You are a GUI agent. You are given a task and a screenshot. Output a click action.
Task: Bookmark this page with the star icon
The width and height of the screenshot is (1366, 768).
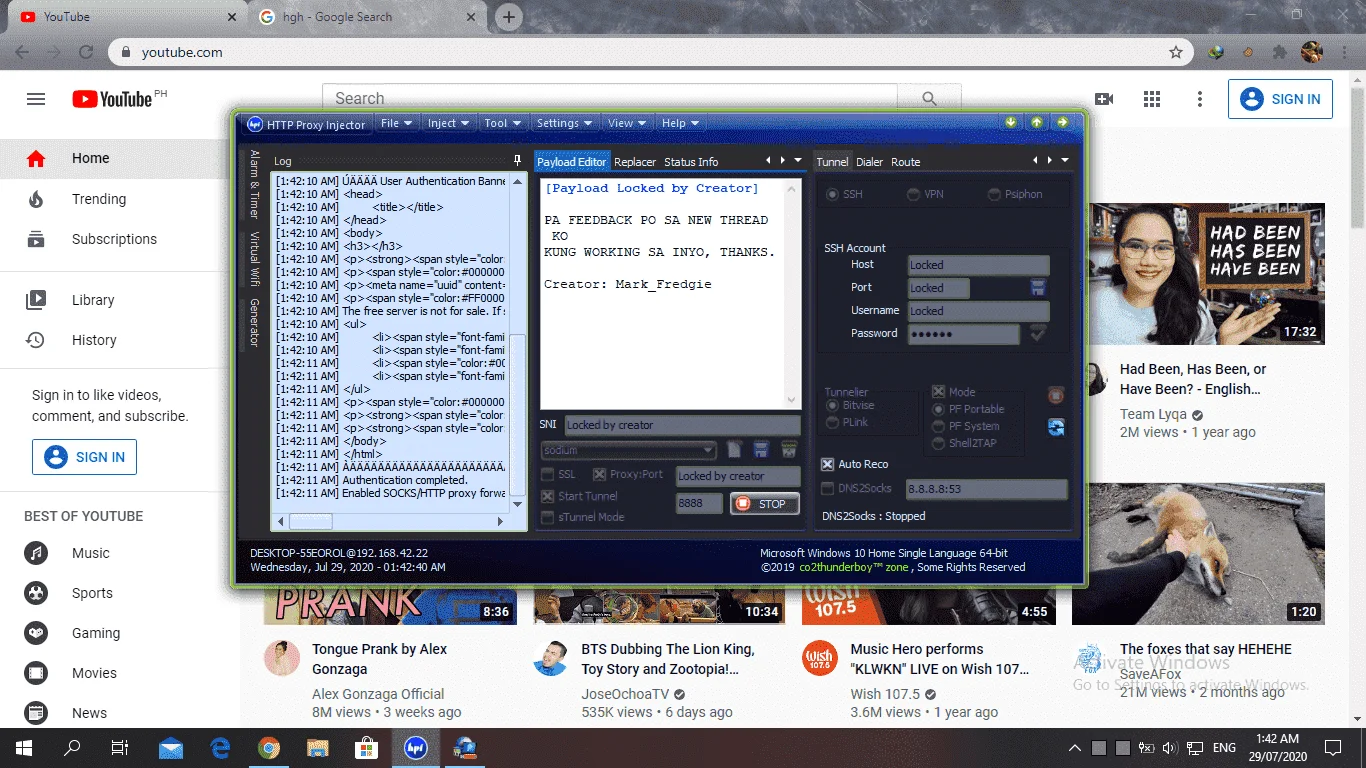point(1176,52)
